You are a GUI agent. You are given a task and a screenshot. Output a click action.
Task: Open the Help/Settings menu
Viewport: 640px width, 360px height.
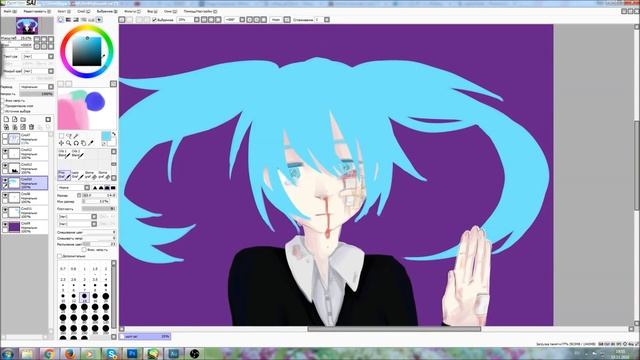pos(200,11)
